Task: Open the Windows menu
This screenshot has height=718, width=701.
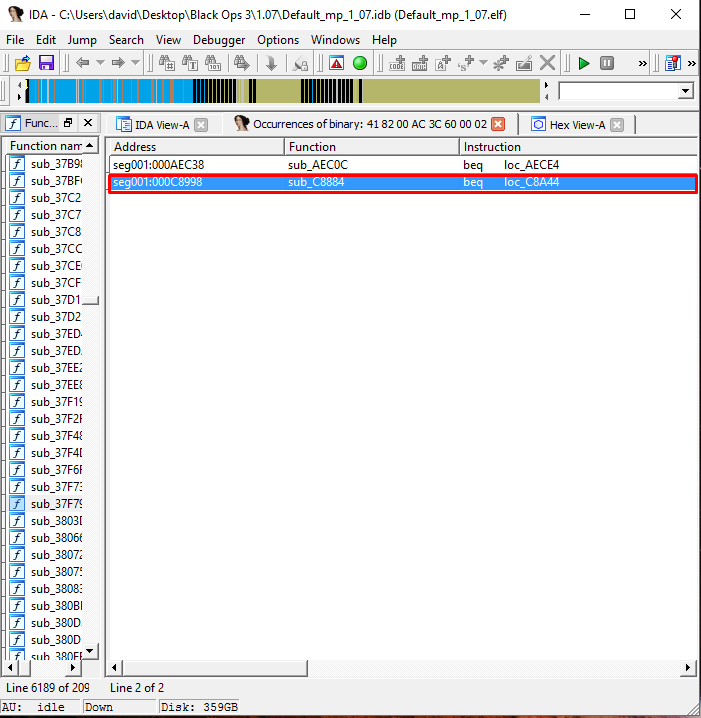Action: [335, 40]
